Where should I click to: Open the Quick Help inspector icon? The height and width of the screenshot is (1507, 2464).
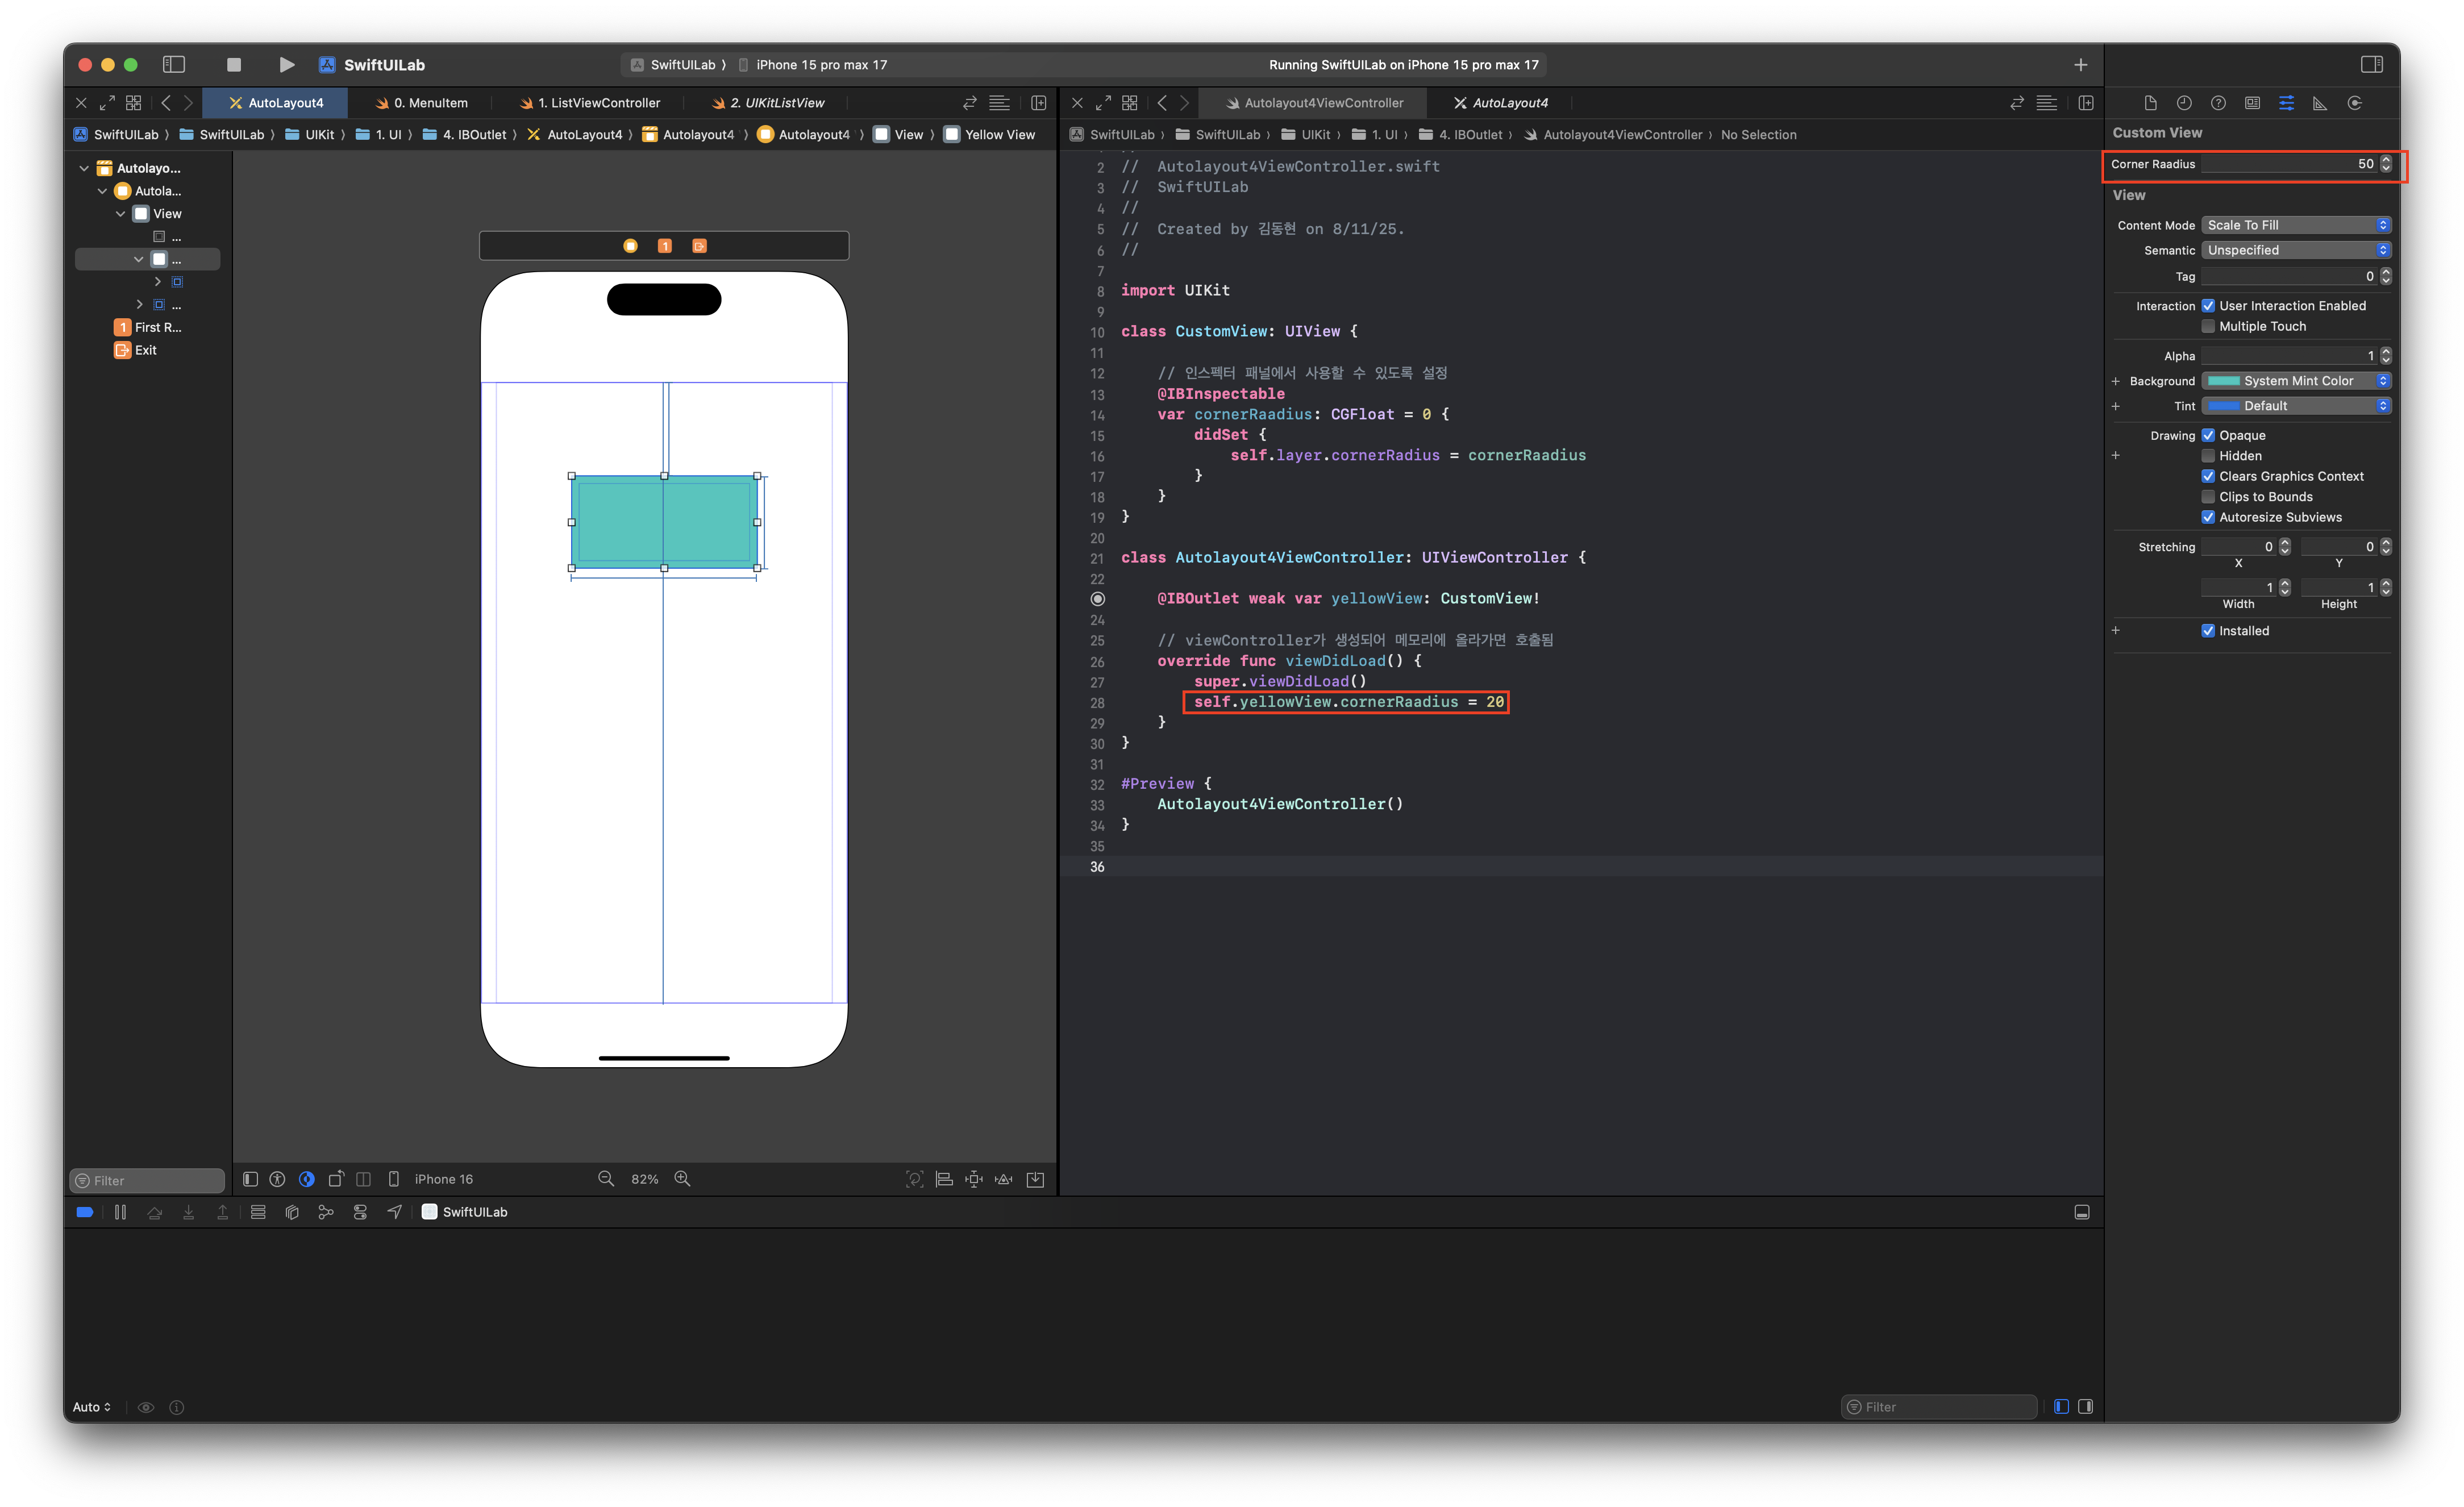(x=2218, y=102)
